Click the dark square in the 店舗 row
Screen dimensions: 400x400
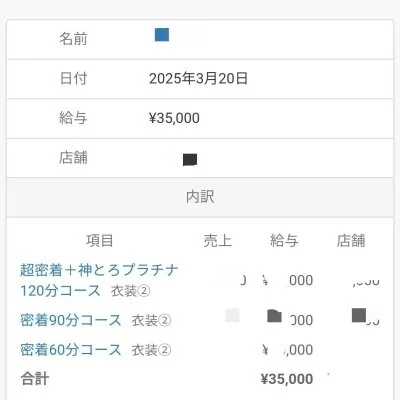click(x=190, y=160)
